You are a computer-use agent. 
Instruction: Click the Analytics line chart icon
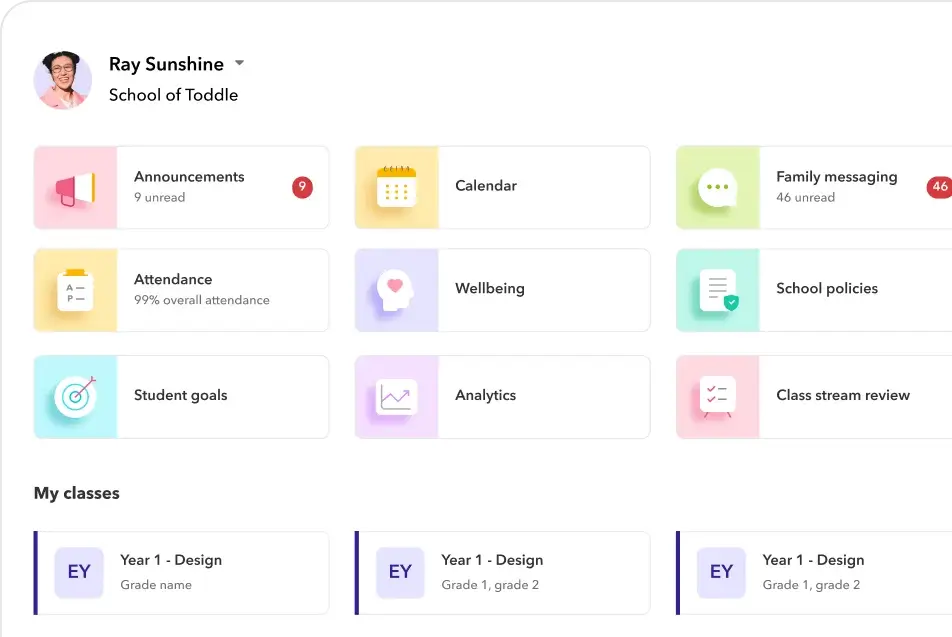click(x=396, y=396)
